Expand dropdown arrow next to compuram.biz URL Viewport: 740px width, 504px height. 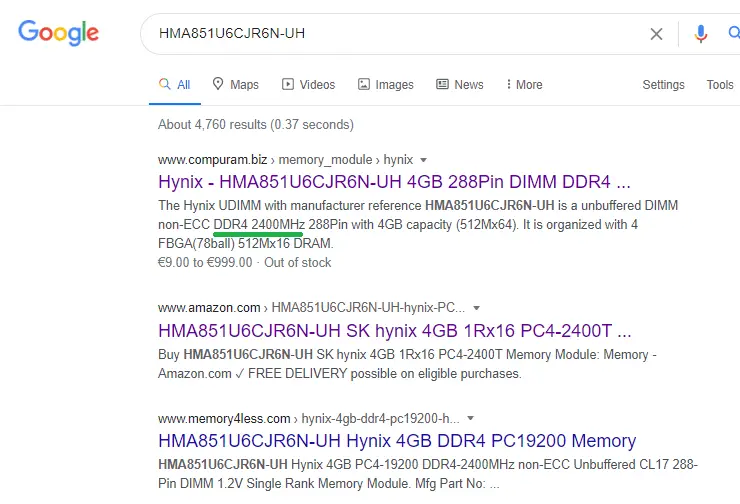pyautogui.click(x=424, y=160)
